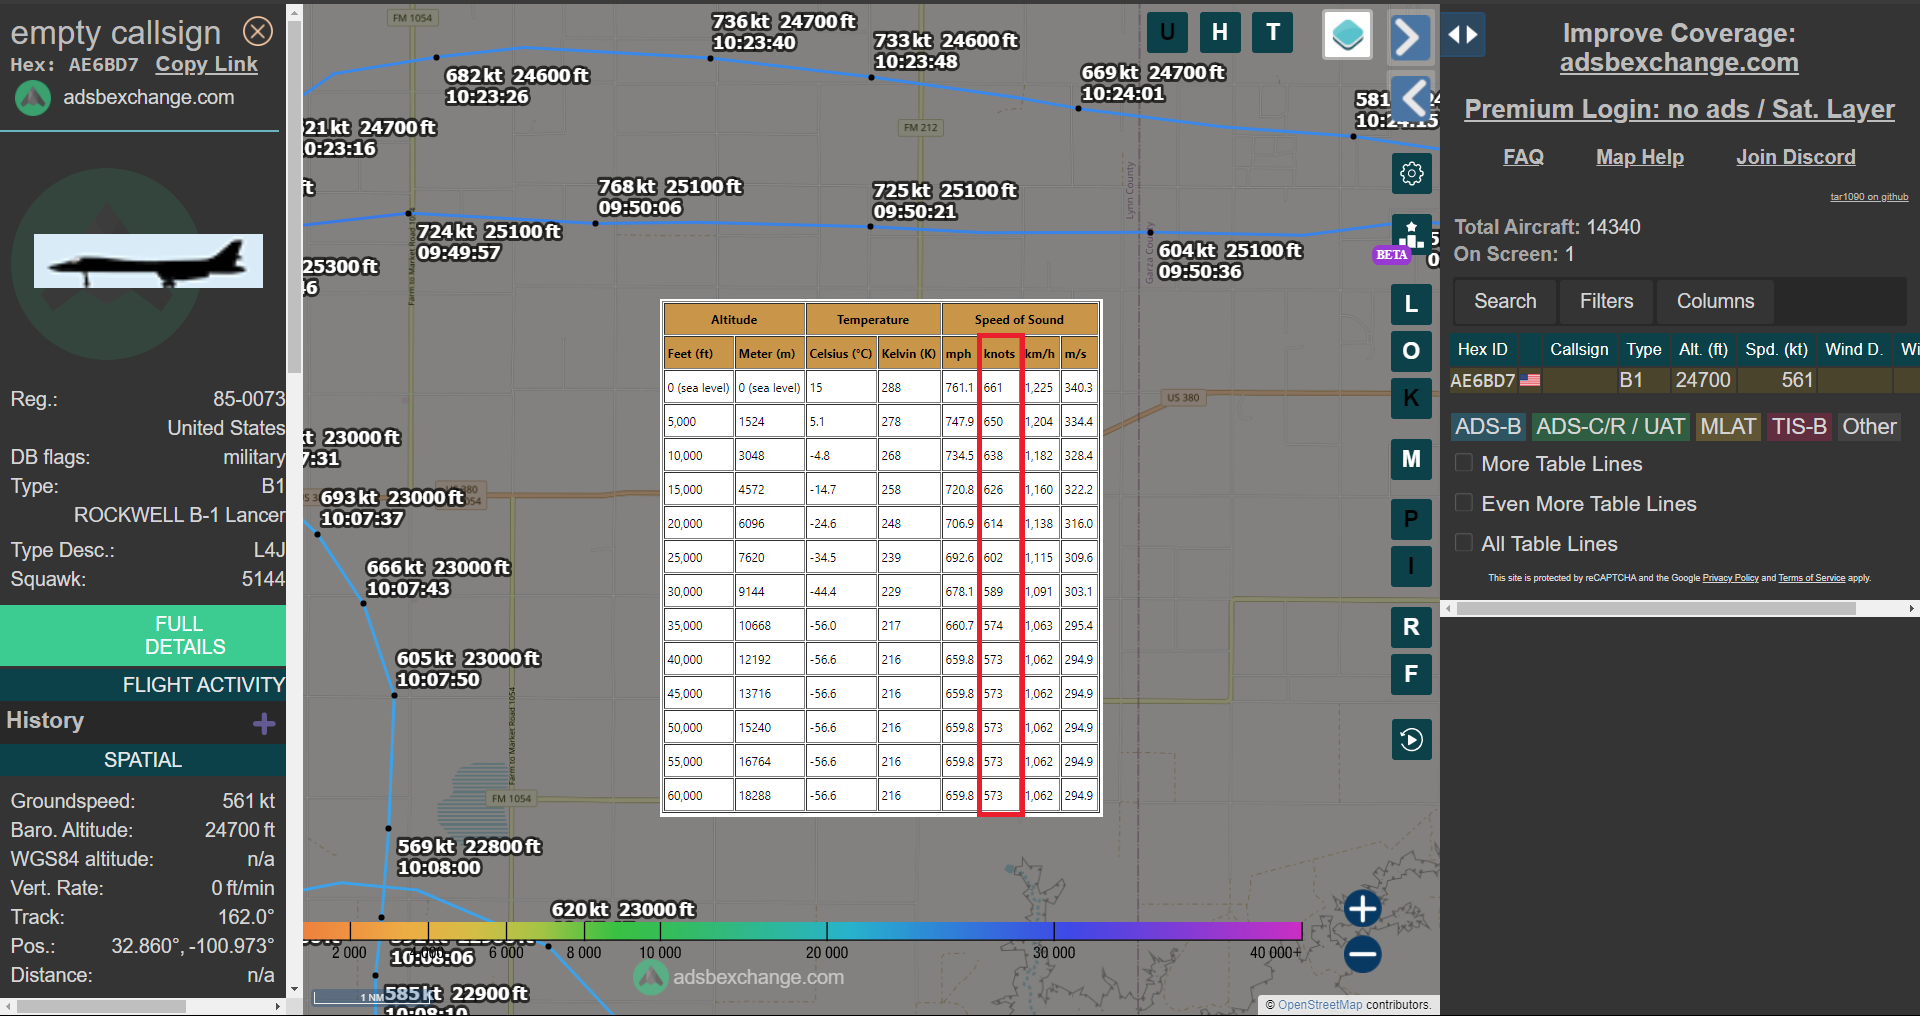Enable More Table Lines checkbox

pos(1464,463)
